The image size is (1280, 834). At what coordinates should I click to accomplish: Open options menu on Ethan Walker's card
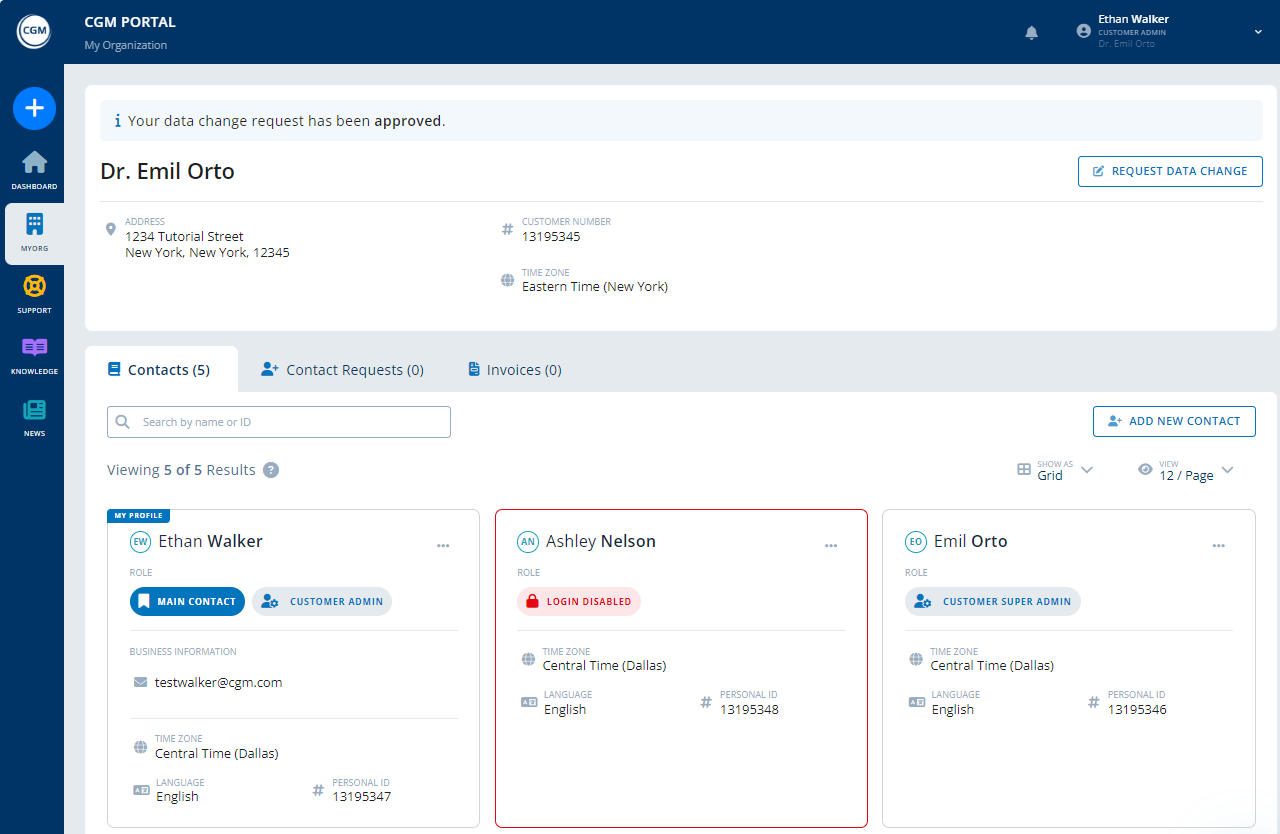tap(443, 545)
